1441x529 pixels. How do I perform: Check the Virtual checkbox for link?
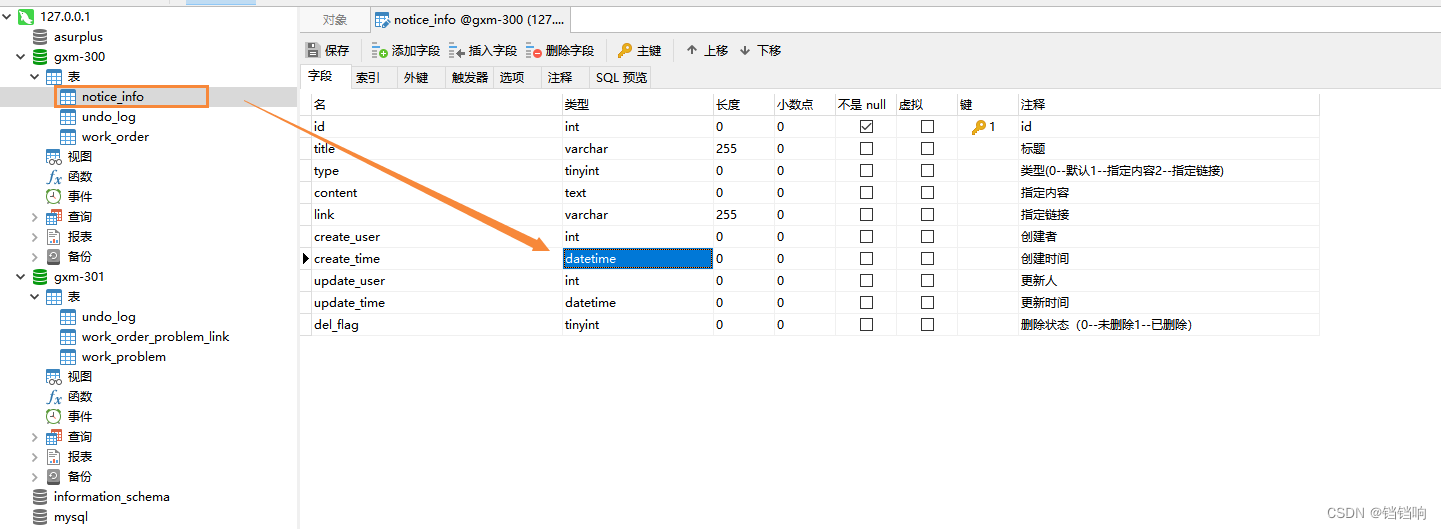tap(927, 215)
